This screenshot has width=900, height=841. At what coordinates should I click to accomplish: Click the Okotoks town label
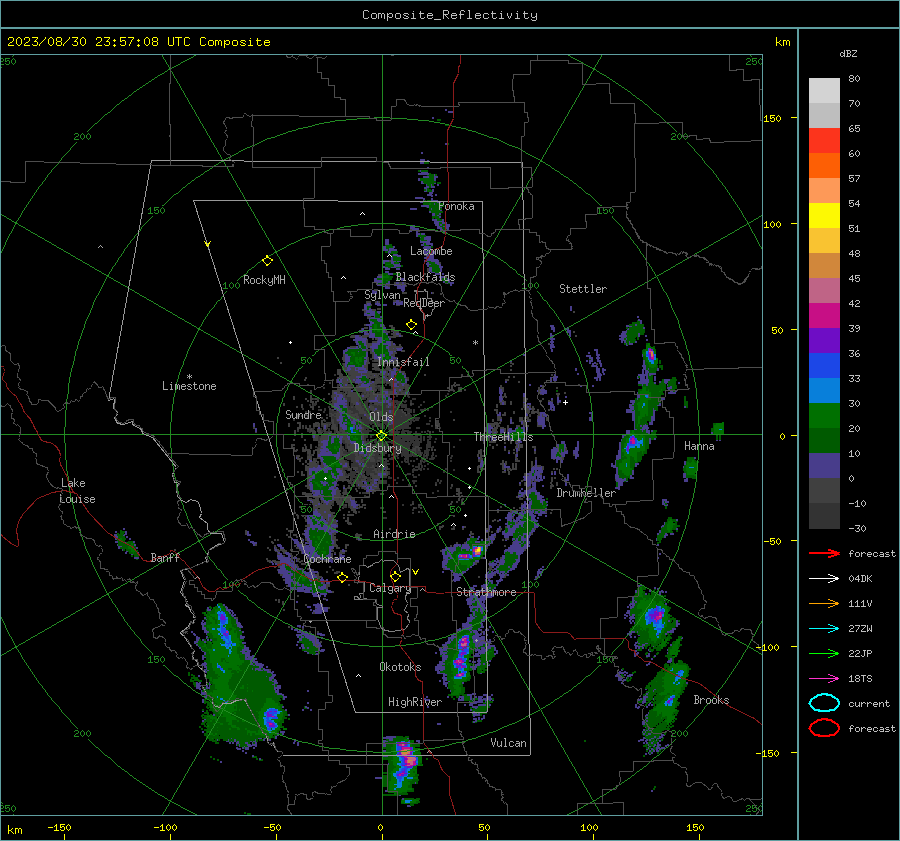point(400,667)
